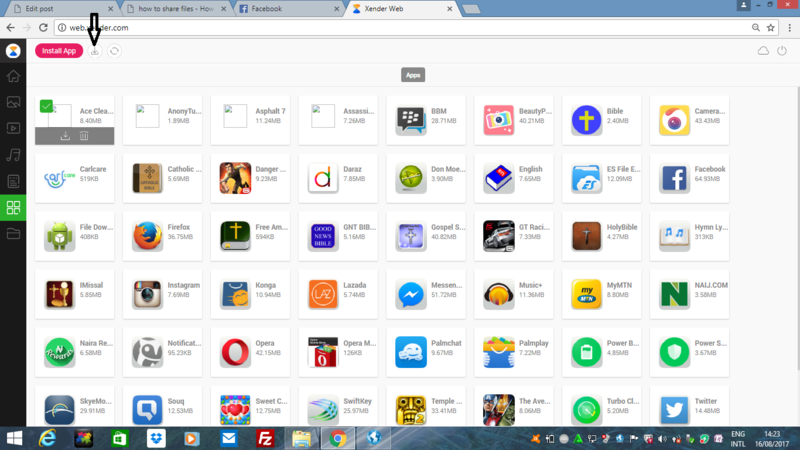Launch Internet Explorer from taskbar
The image size is (800, 450).
[x=47, y=438]
